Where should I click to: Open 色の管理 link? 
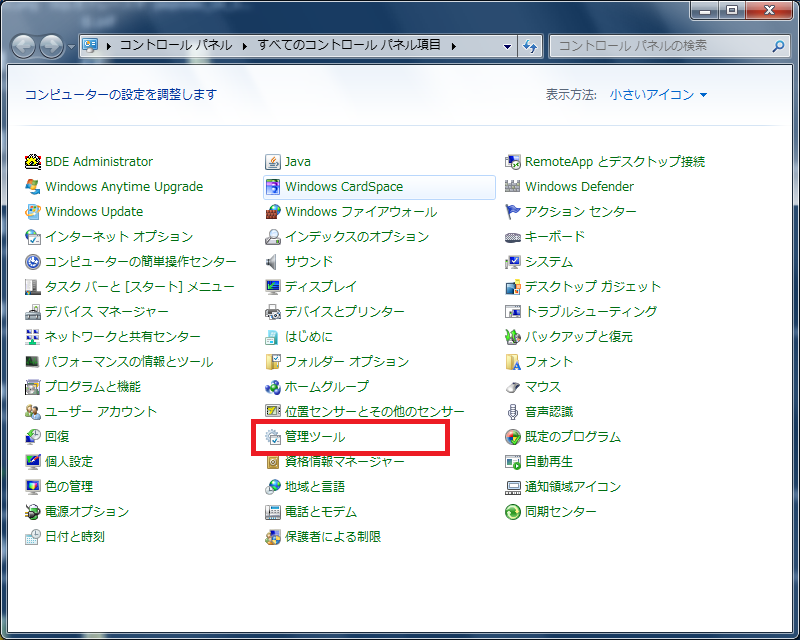click(x=69, y=487)
